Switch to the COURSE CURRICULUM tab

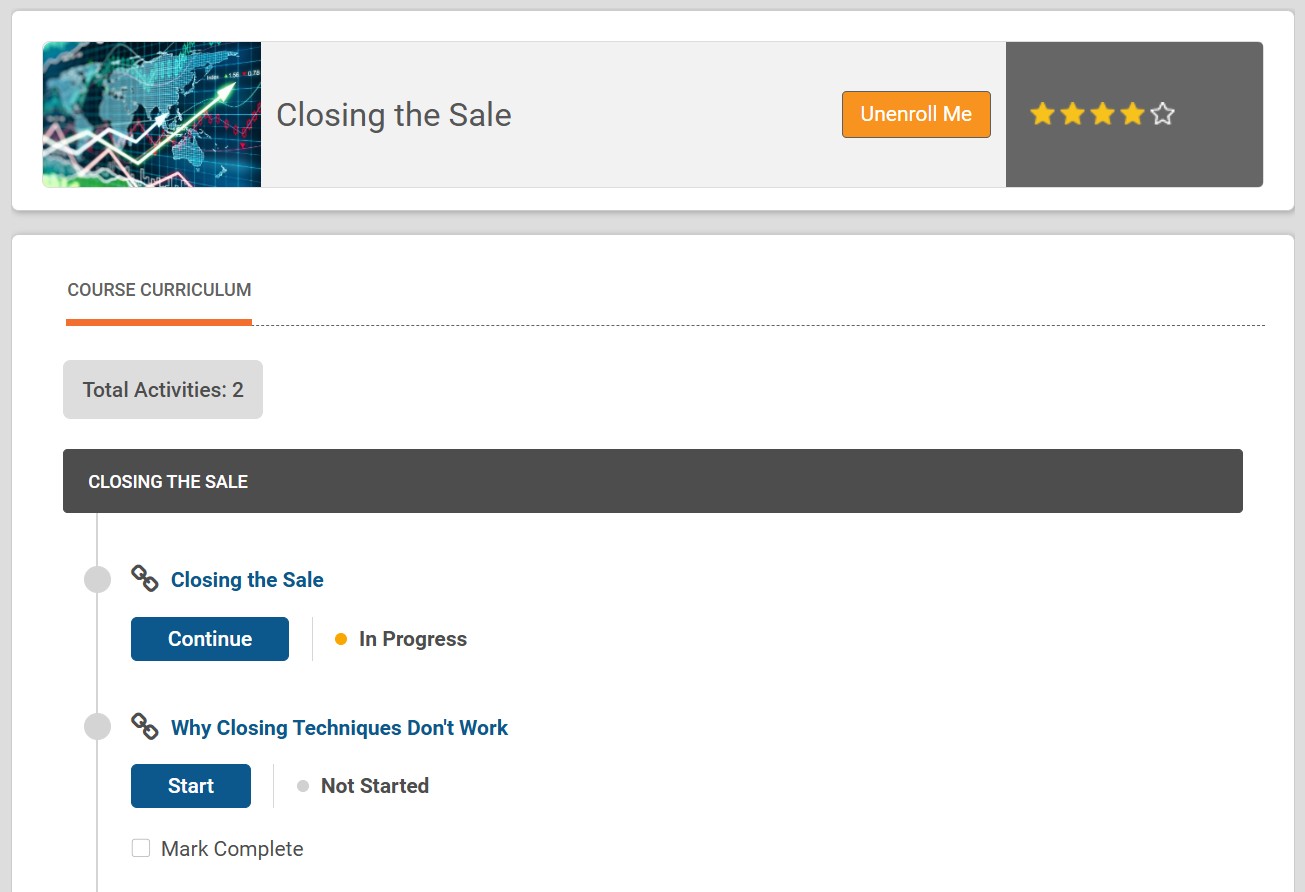click(158, 290)
